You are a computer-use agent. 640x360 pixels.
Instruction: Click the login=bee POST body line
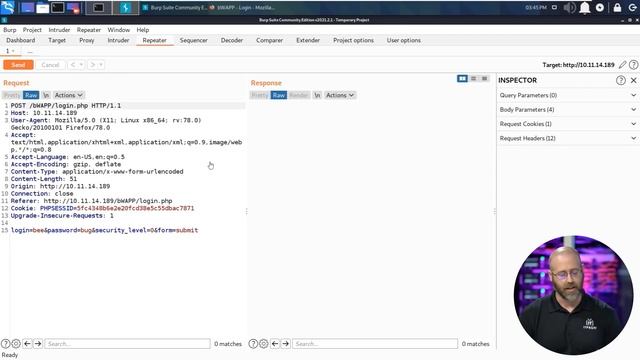pyautogui.click(x=104, y=230)
